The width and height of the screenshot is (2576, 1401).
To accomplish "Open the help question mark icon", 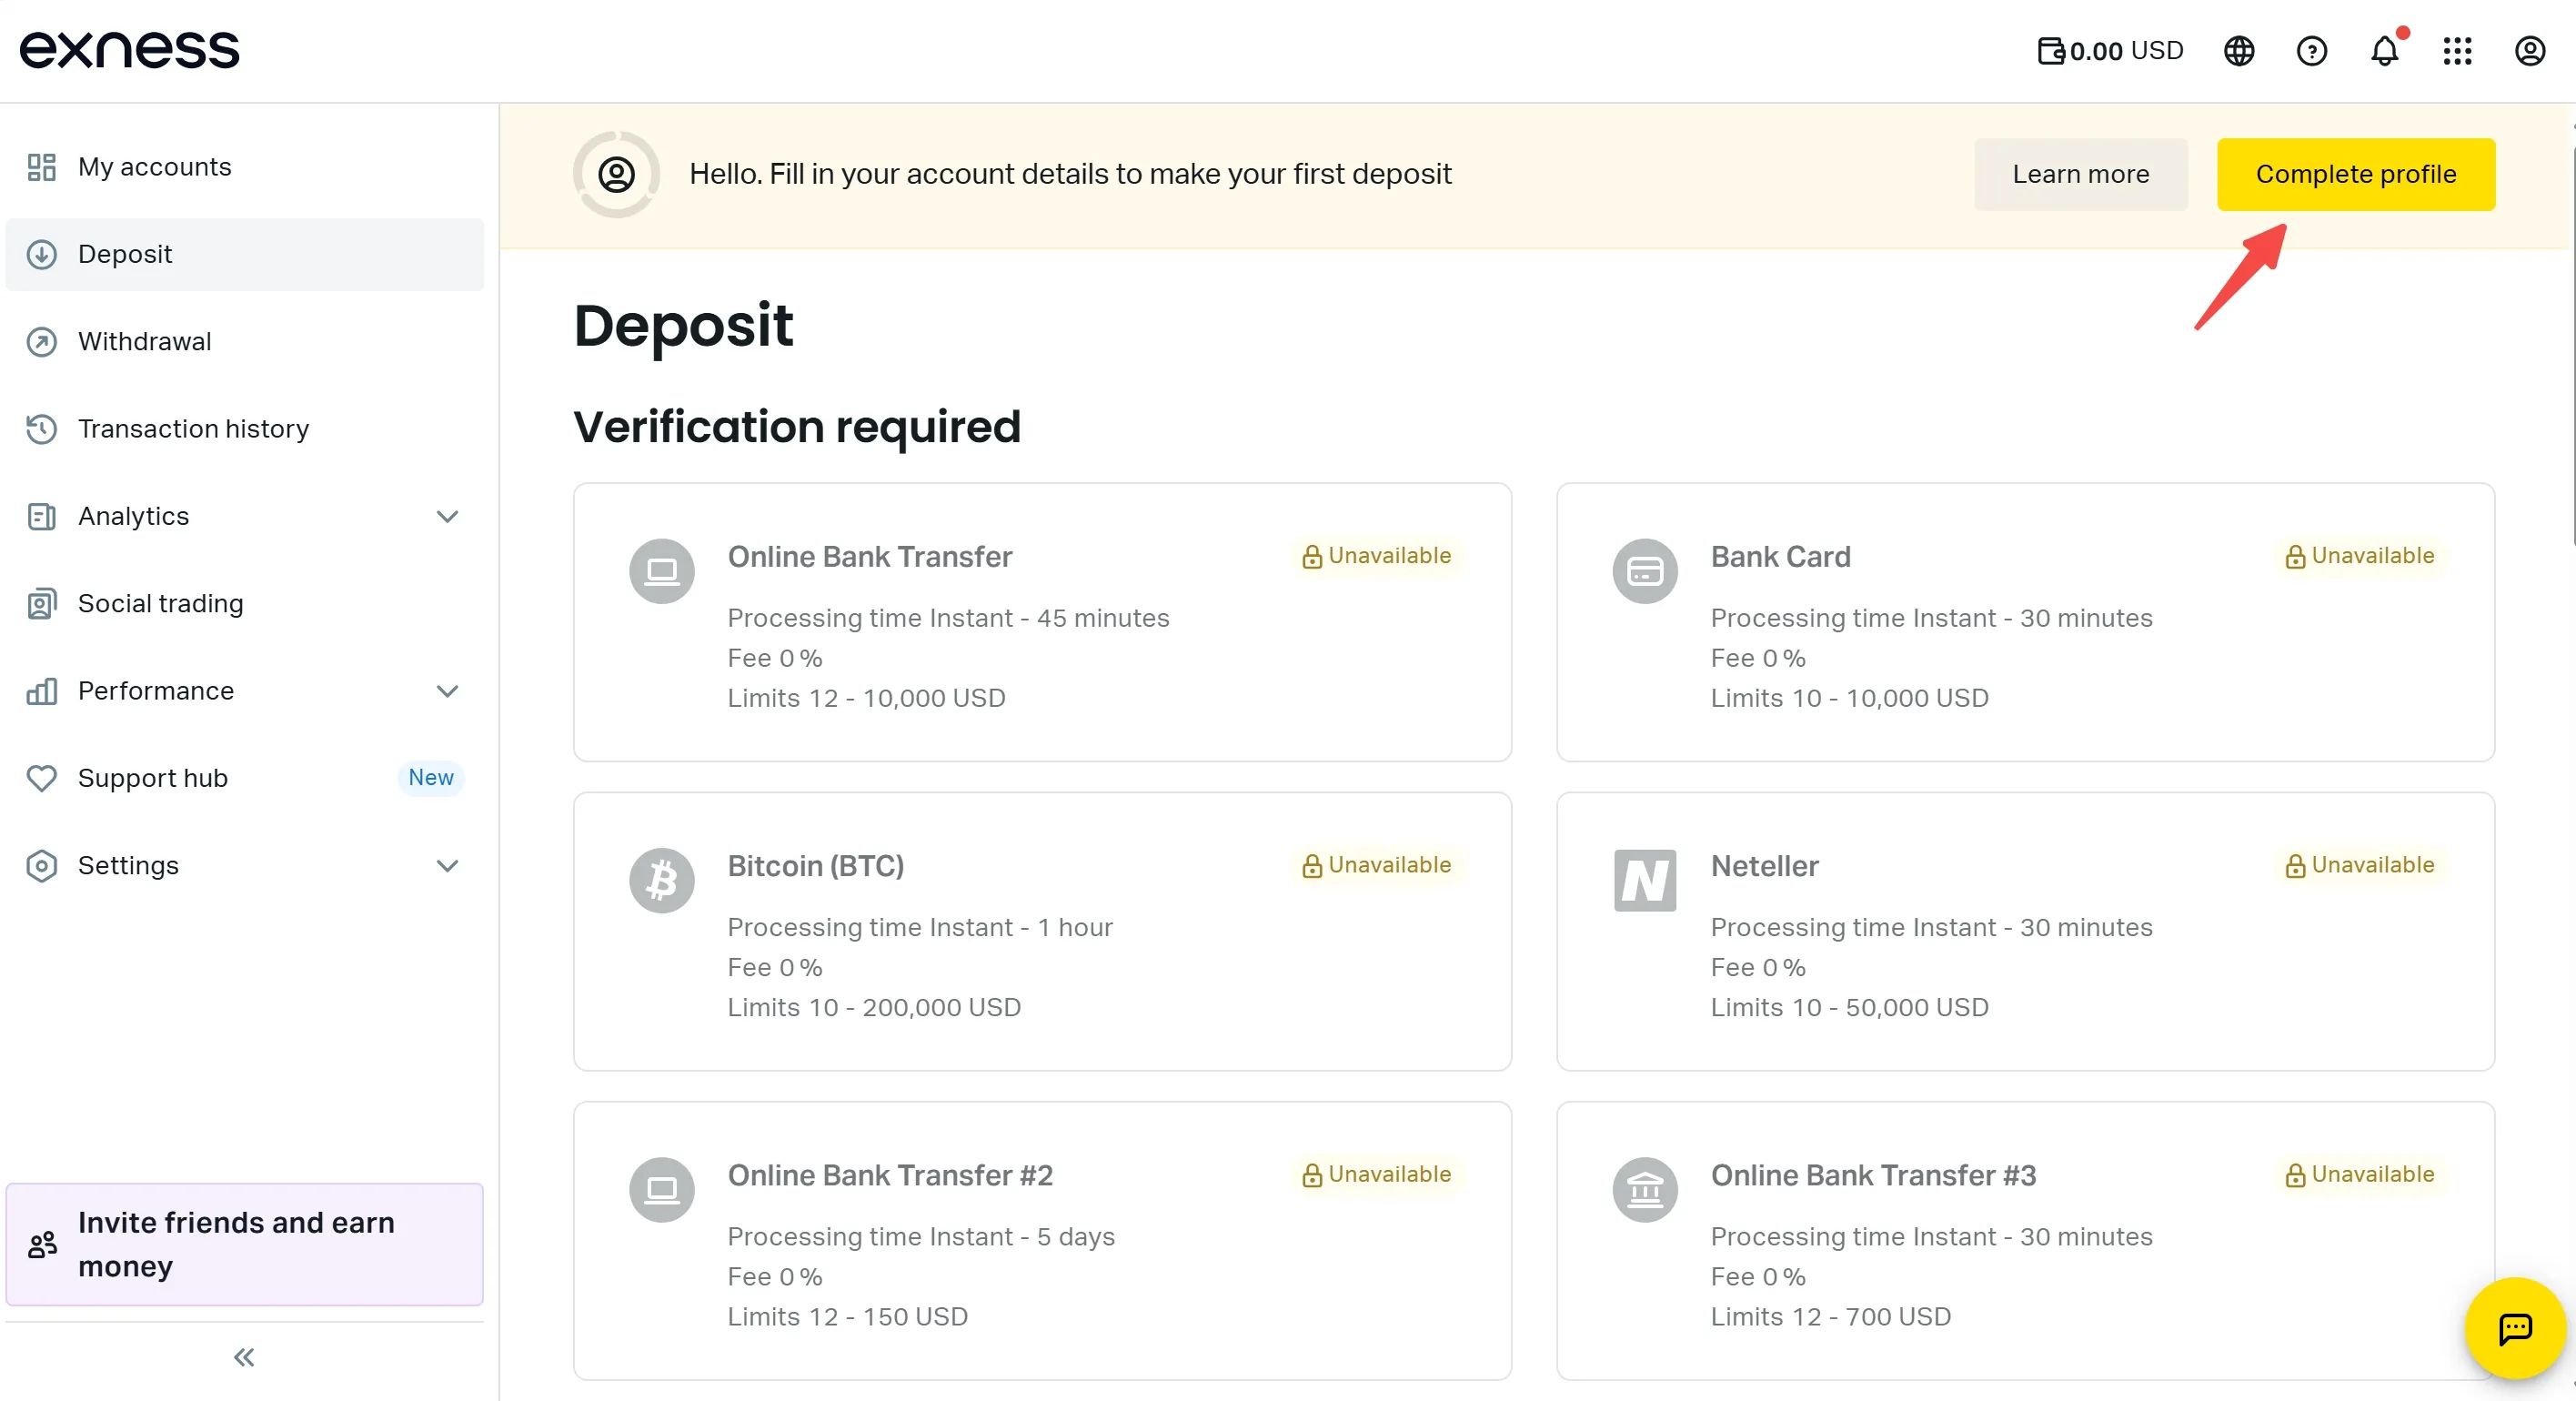I will (x=2311, y=51).
